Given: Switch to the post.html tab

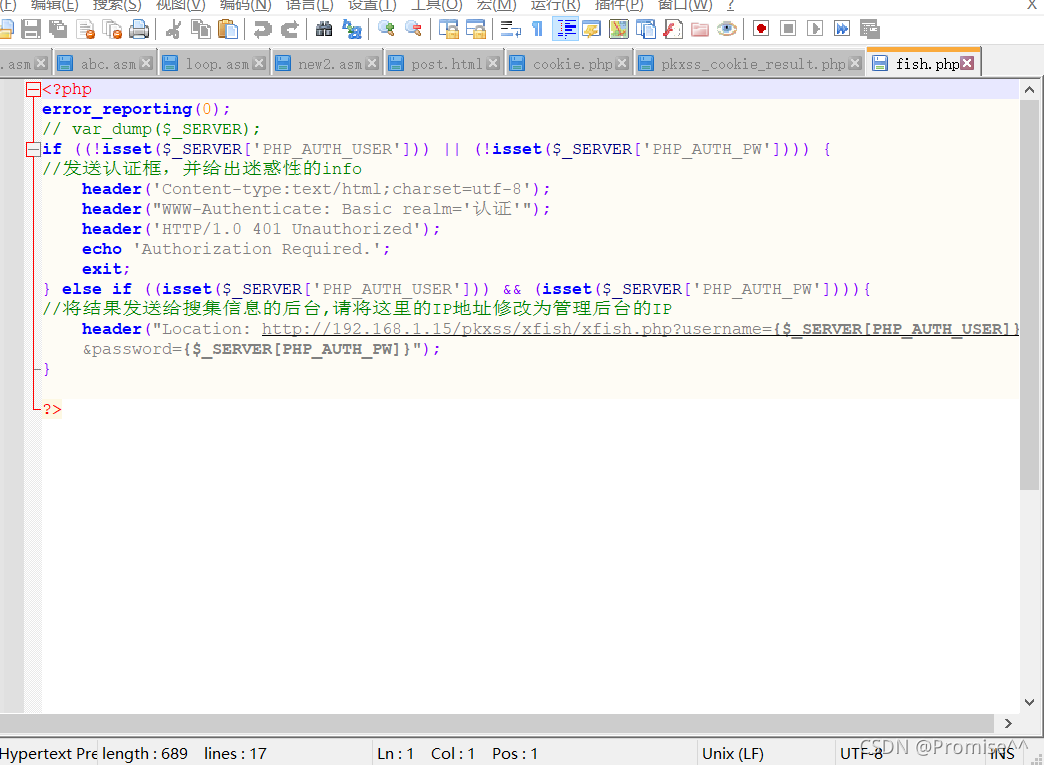Looking at the screenshot, I should coord(443,64).
